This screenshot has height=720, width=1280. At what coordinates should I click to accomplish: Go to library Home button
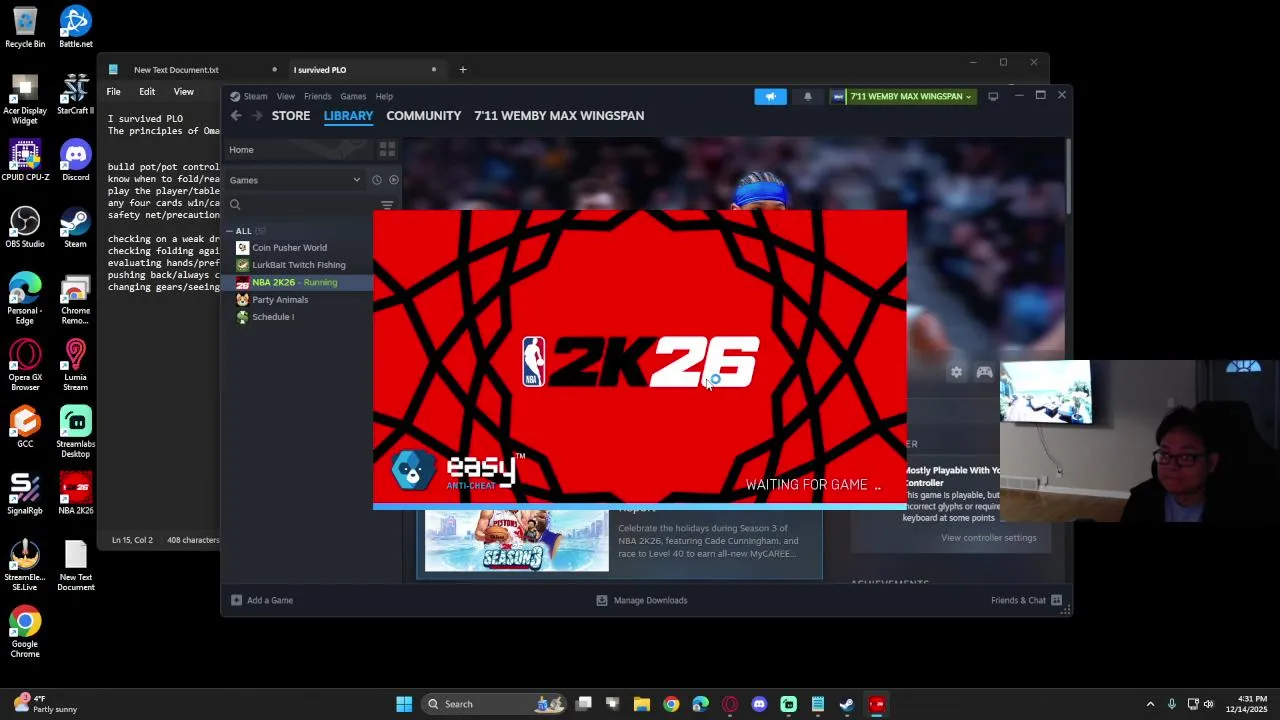click(241, 150)
